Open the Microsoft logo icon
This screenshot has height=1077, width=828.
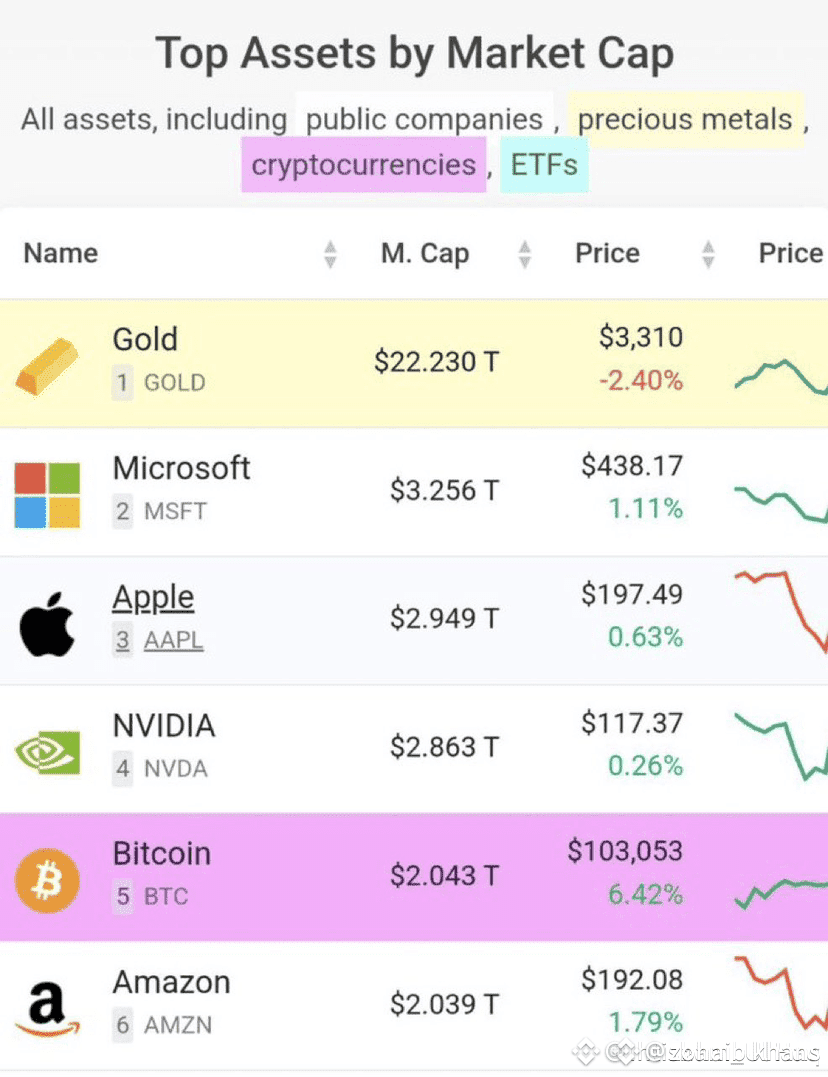(x=47, y=495)
